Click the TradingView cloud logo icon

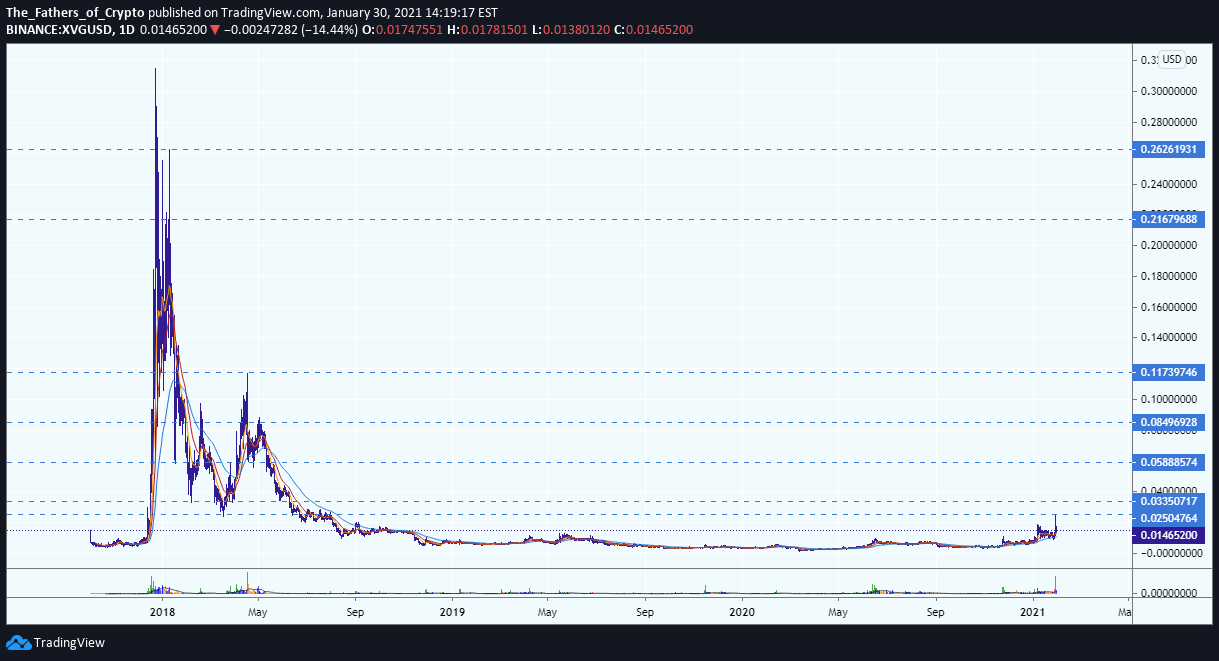pyautogui.click(x=18, y=643)
